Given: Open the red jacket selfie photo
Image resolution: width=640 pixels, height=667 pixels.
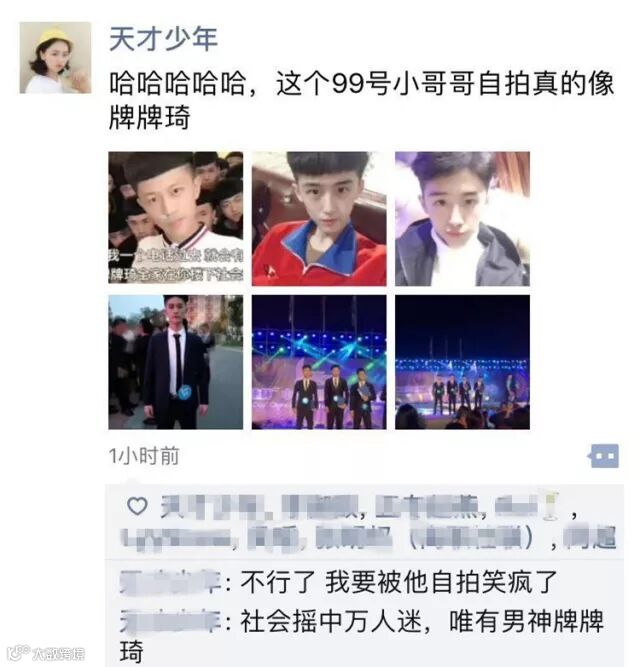Looking at the screenshot, I should point(319,219).
